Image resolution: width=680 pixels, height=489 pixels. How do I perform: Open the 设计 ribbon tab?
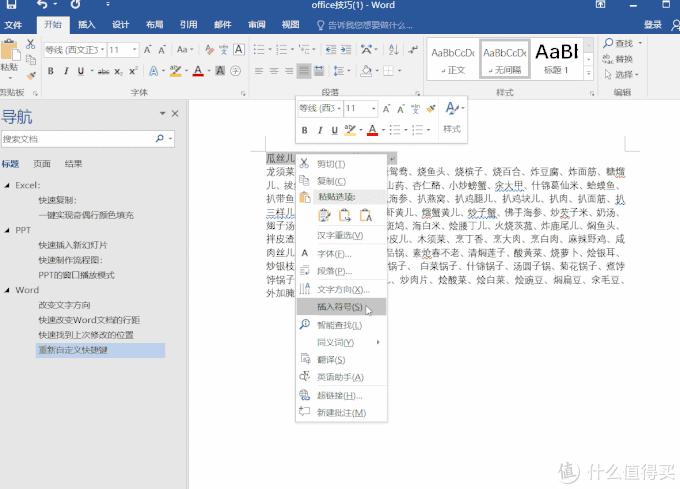(x=121, y=25)
